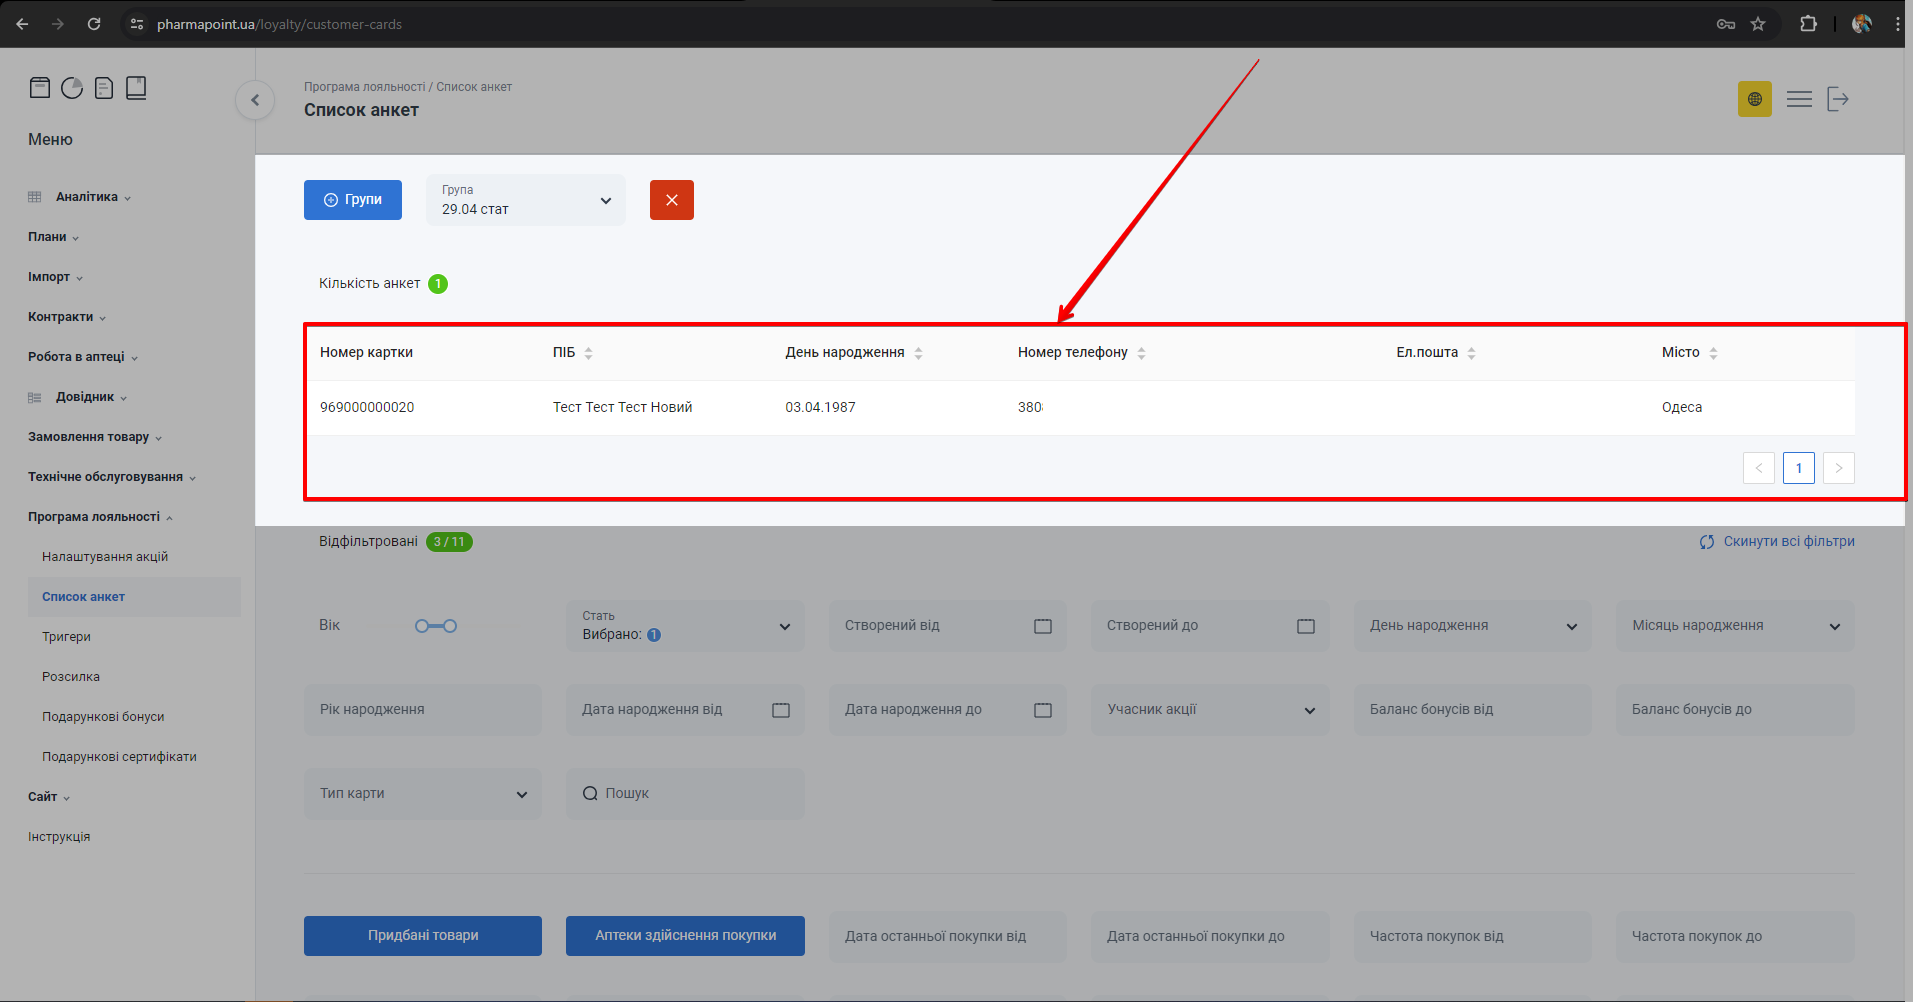Click the Баланс бонусів від field
Image resolution: width=1913 pixels, height=1002 pixels.
tap(1472, 710)
